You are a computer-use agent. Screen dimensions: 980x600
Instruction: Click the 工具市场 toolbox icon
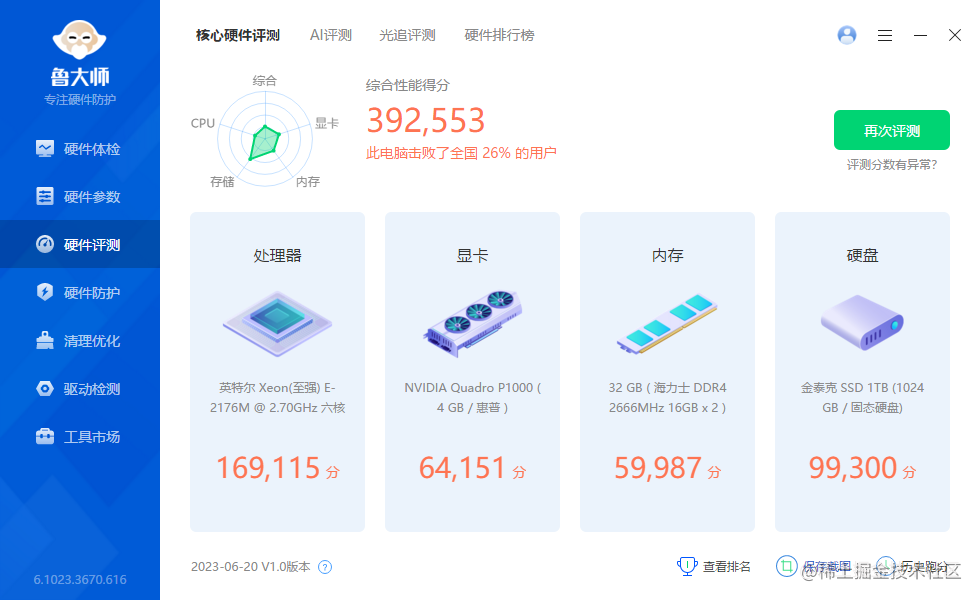click(45, 436)
